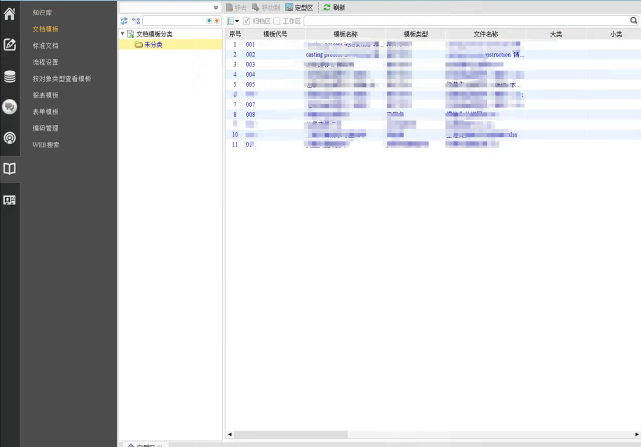Click the scrollbar right arrow
Screen dimensions: 641x447
(x=637, y=434)
